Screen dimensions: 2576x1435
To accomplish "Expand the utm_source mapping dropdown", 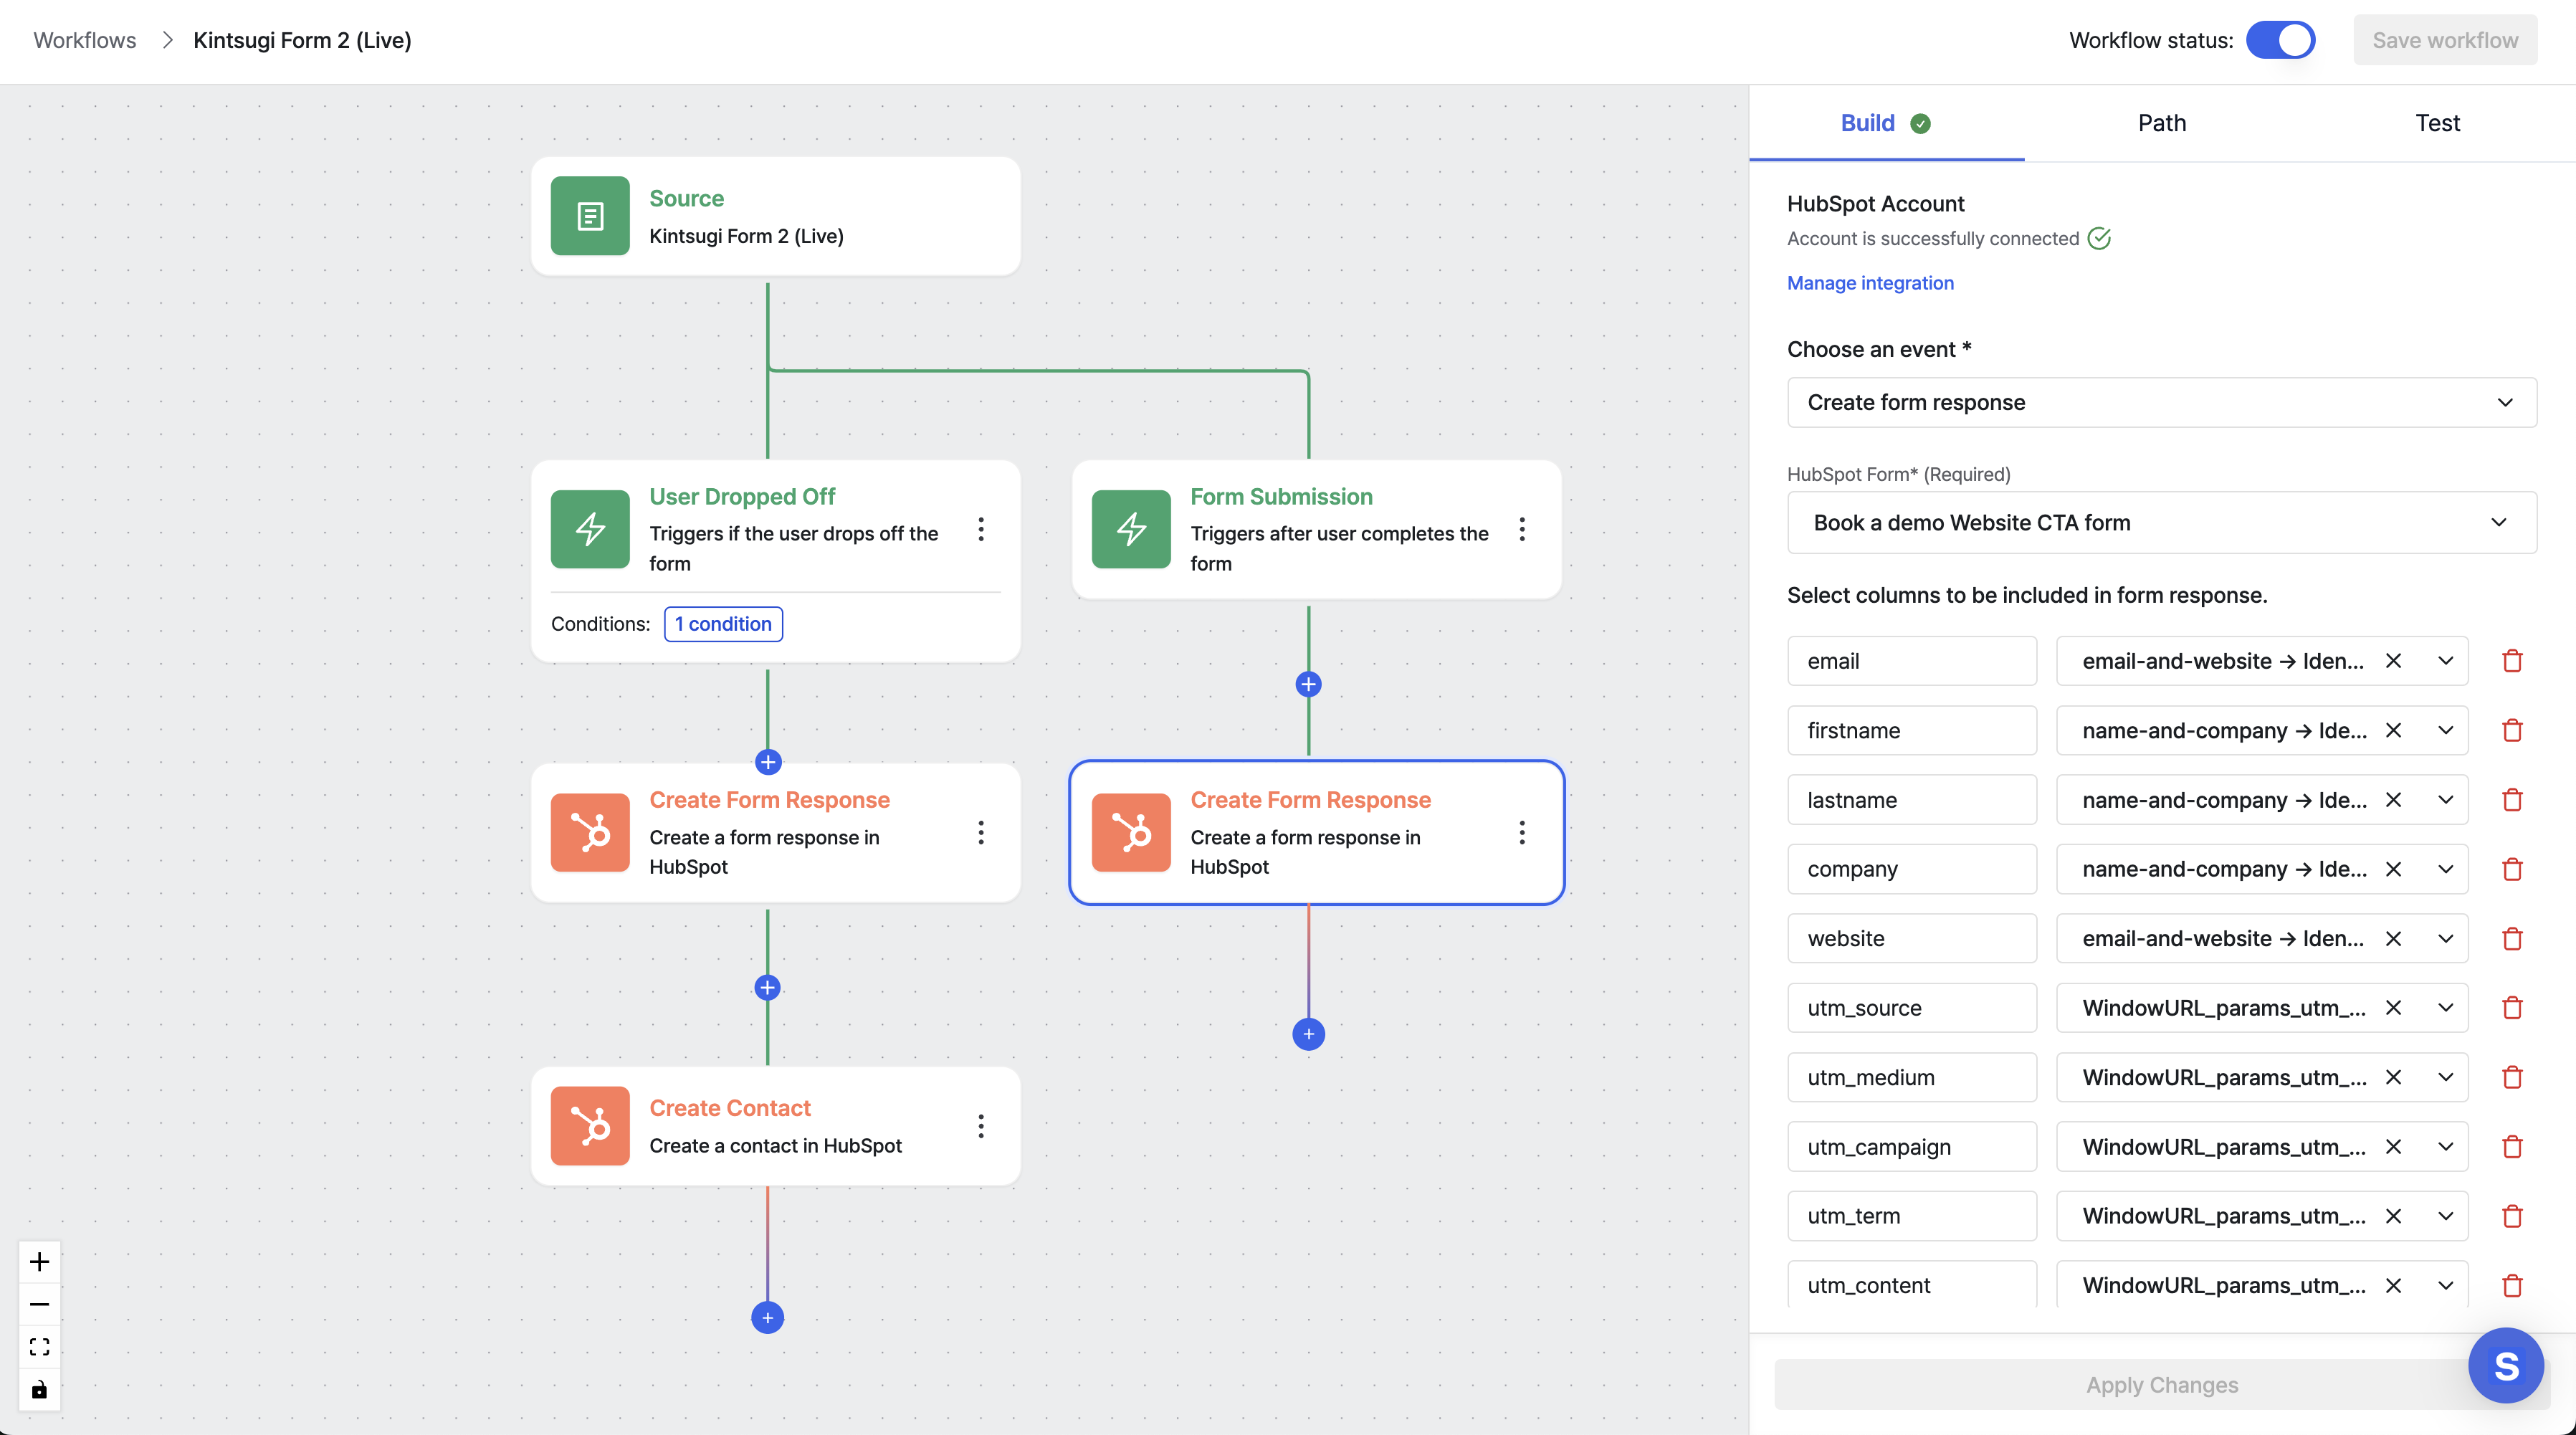I will 2445,1008.
